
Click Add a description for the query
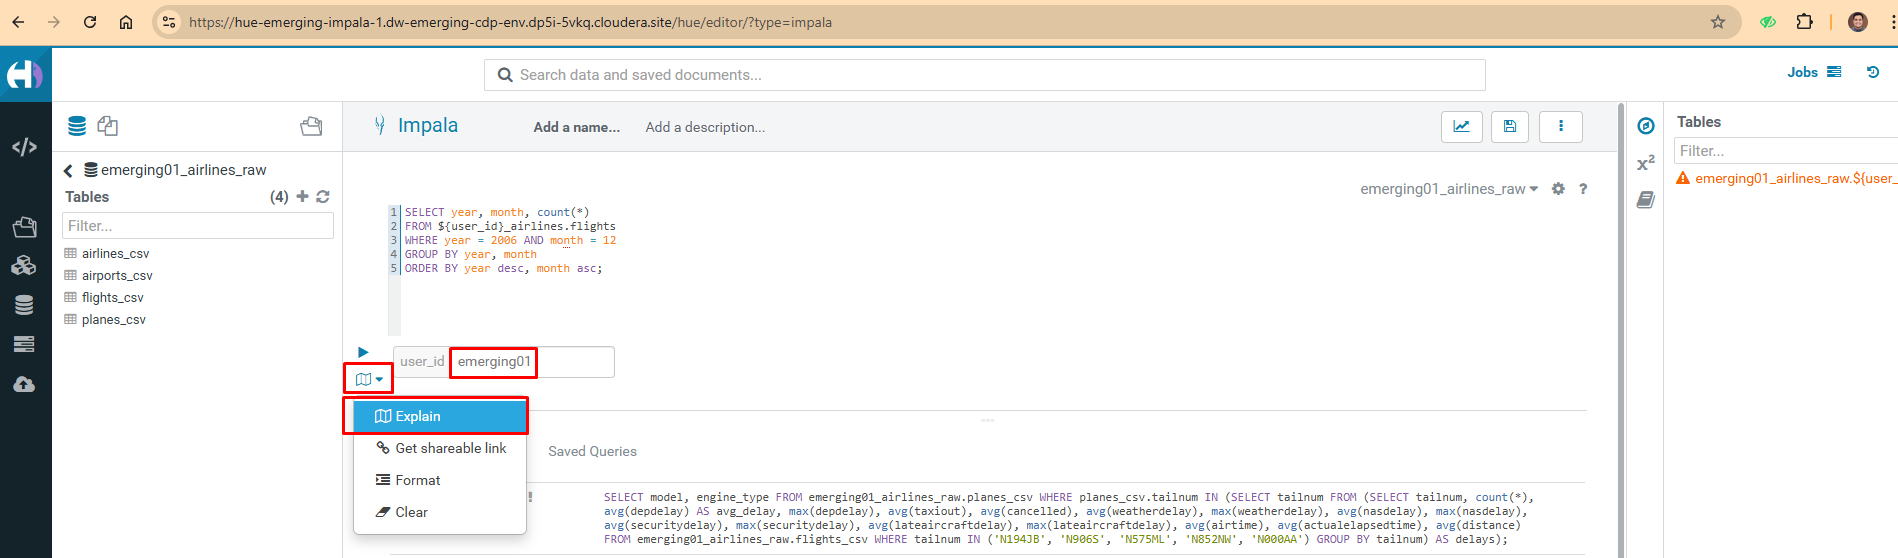point(705,127)
